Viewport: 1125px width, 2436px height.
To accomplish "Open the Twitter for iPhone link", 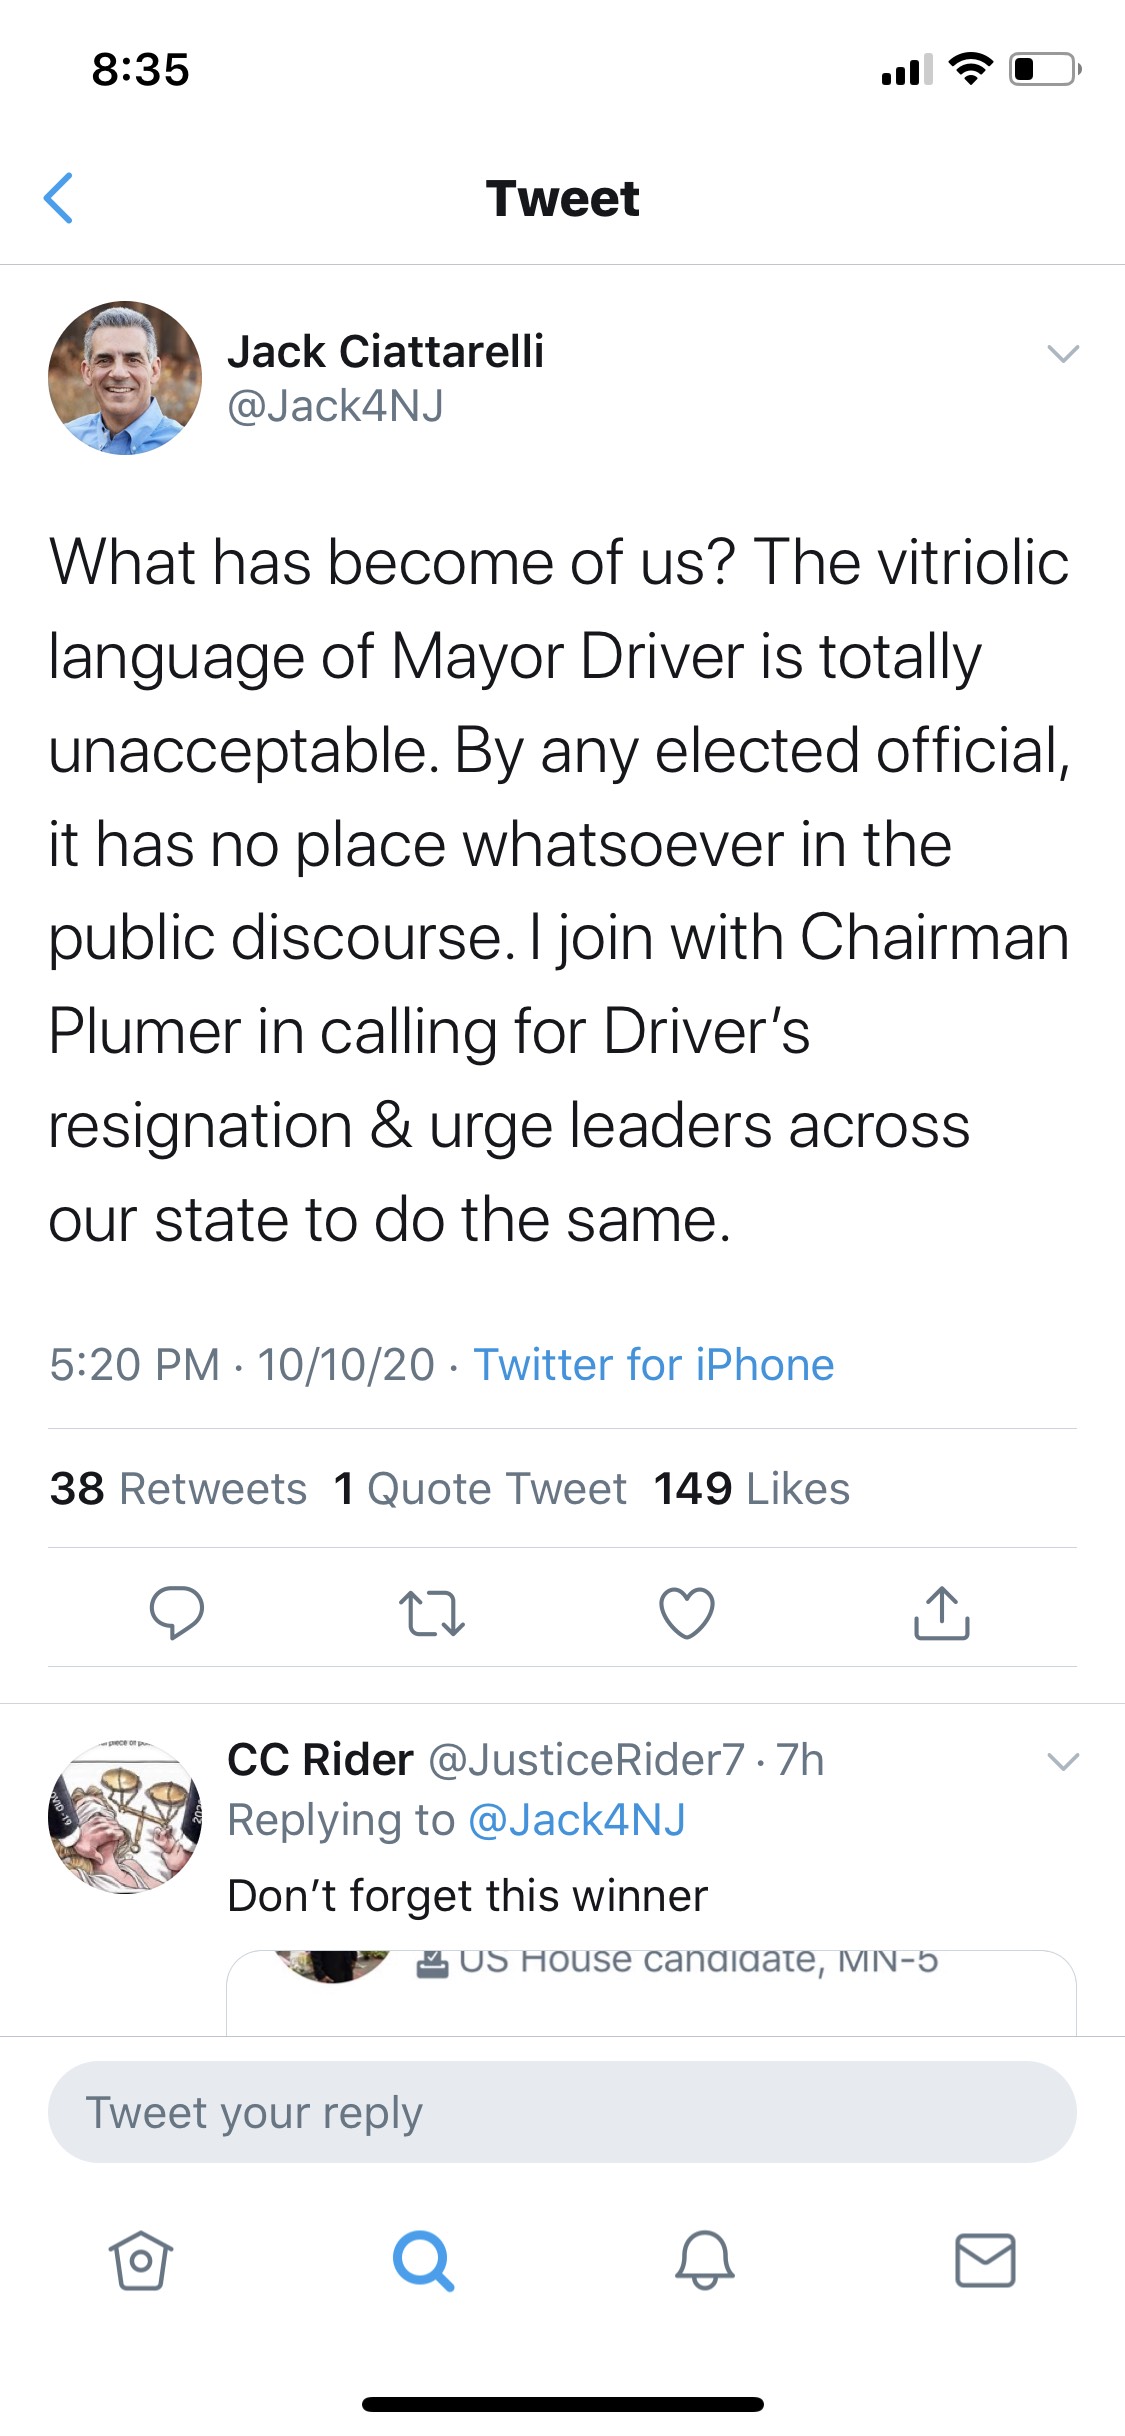I will 654,1365.
